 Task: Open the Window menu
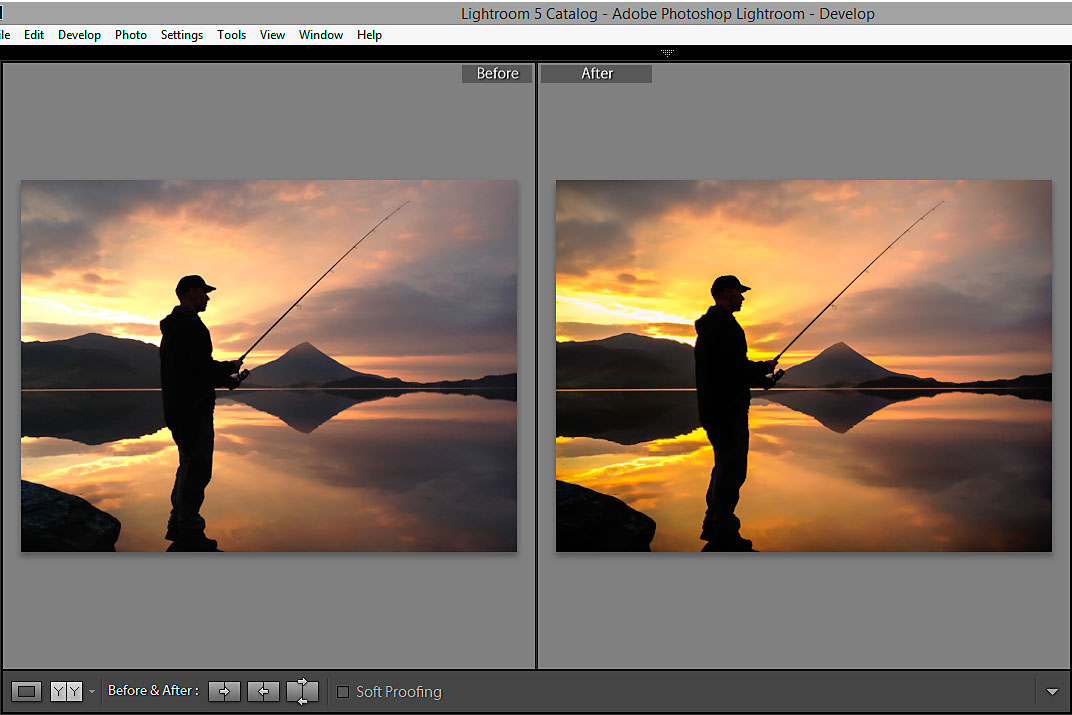tap(321, 35)
